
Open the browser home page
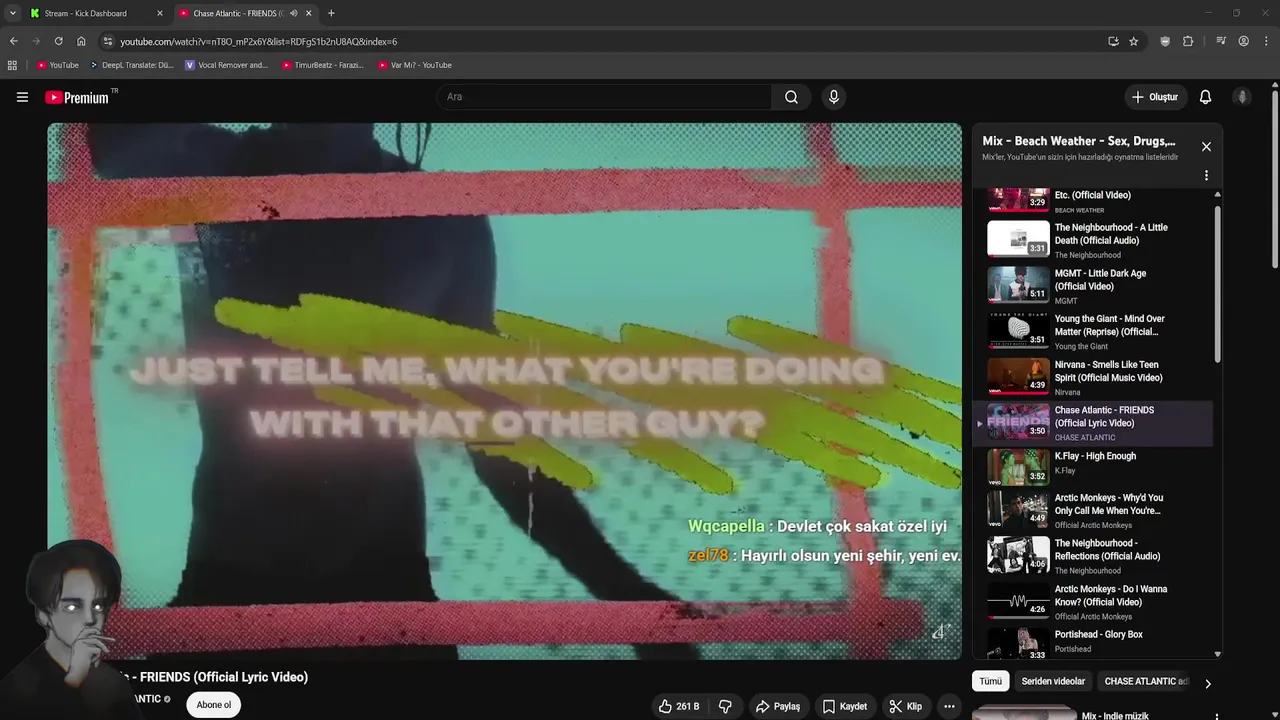81,41
